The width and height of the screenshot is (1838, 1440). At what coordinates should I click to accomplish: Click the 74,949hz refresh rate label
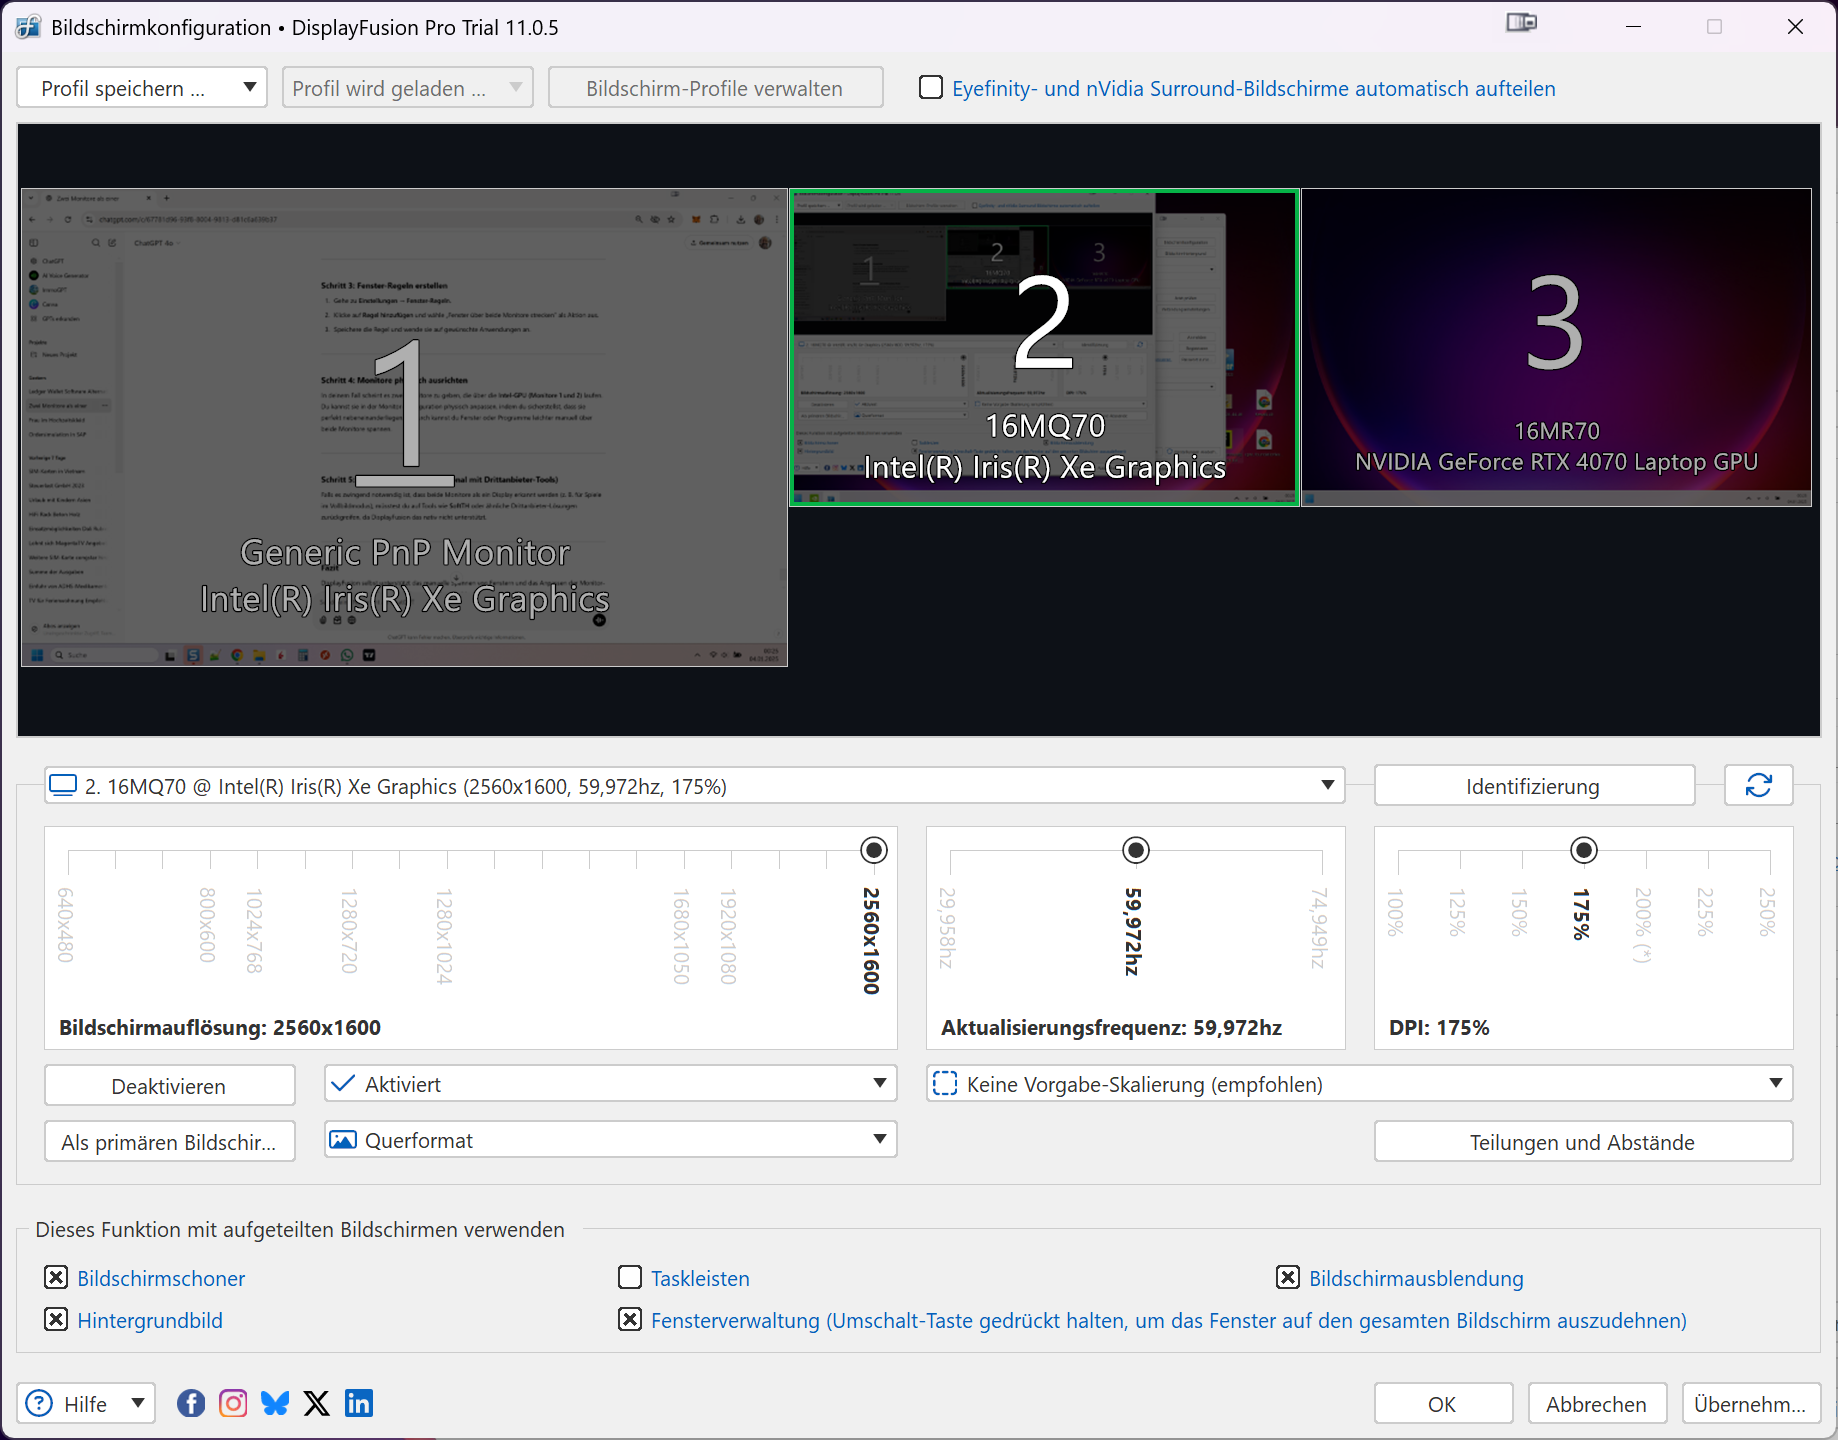(x=1320, y=928)
